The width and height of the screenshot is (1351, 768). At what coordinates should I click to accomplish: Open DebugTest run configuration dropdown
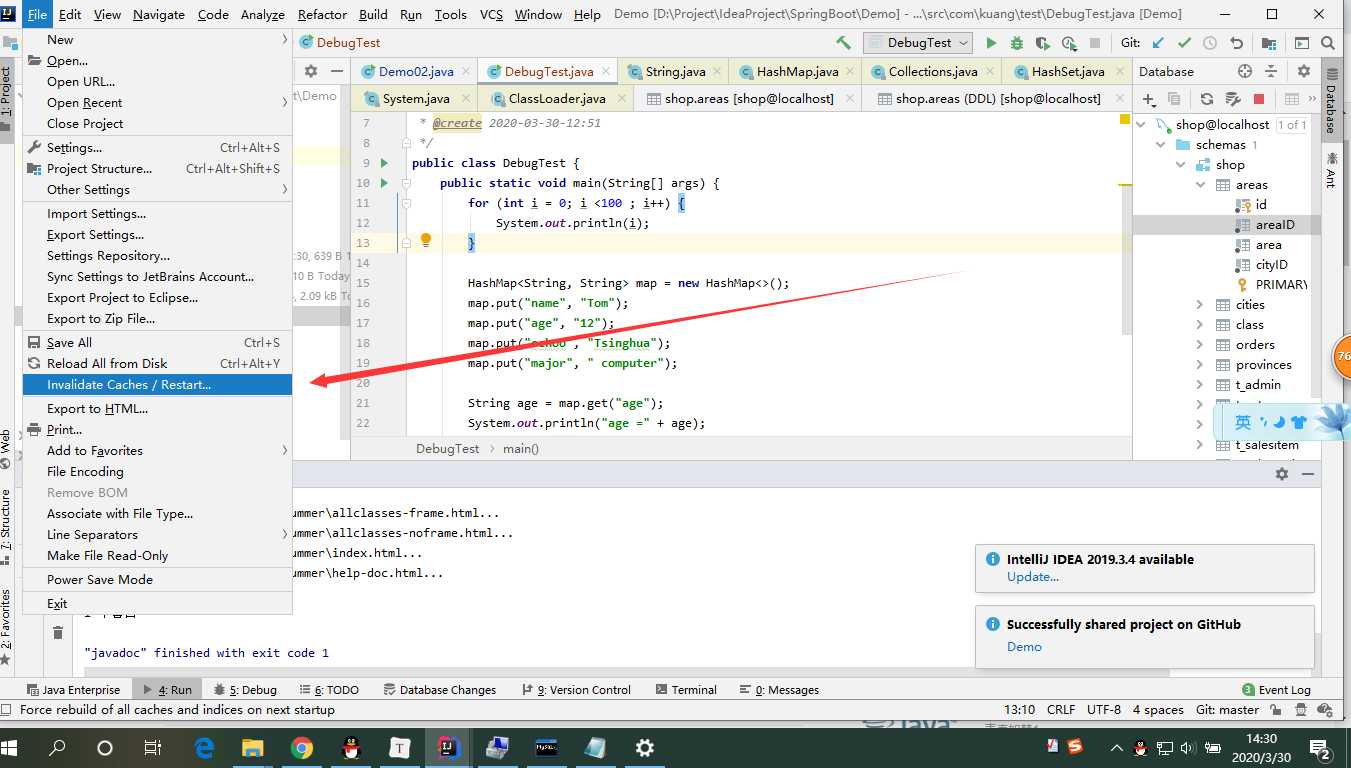pos(918,43)
